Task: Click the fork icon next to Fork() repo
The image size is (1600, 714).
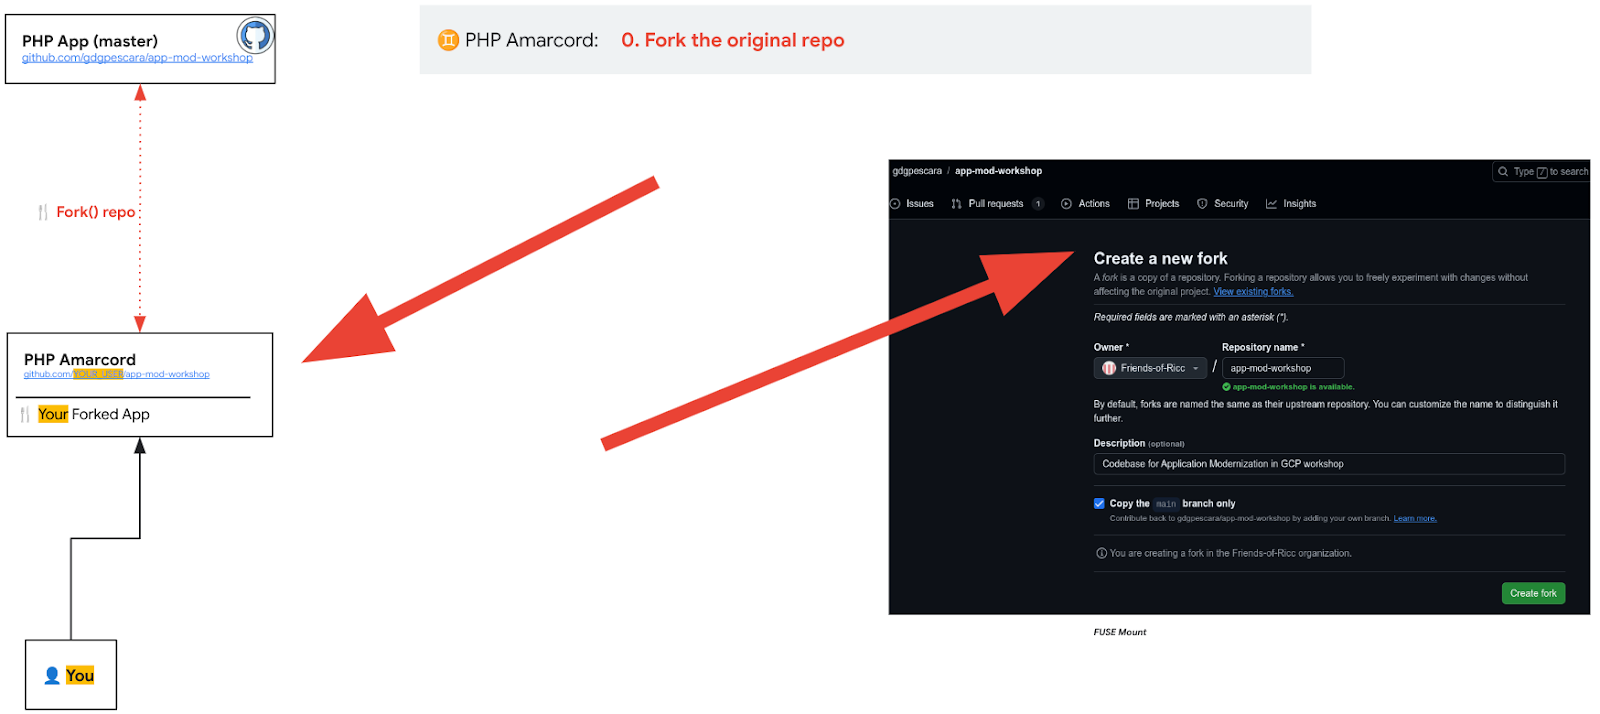Action: (43, 212)
